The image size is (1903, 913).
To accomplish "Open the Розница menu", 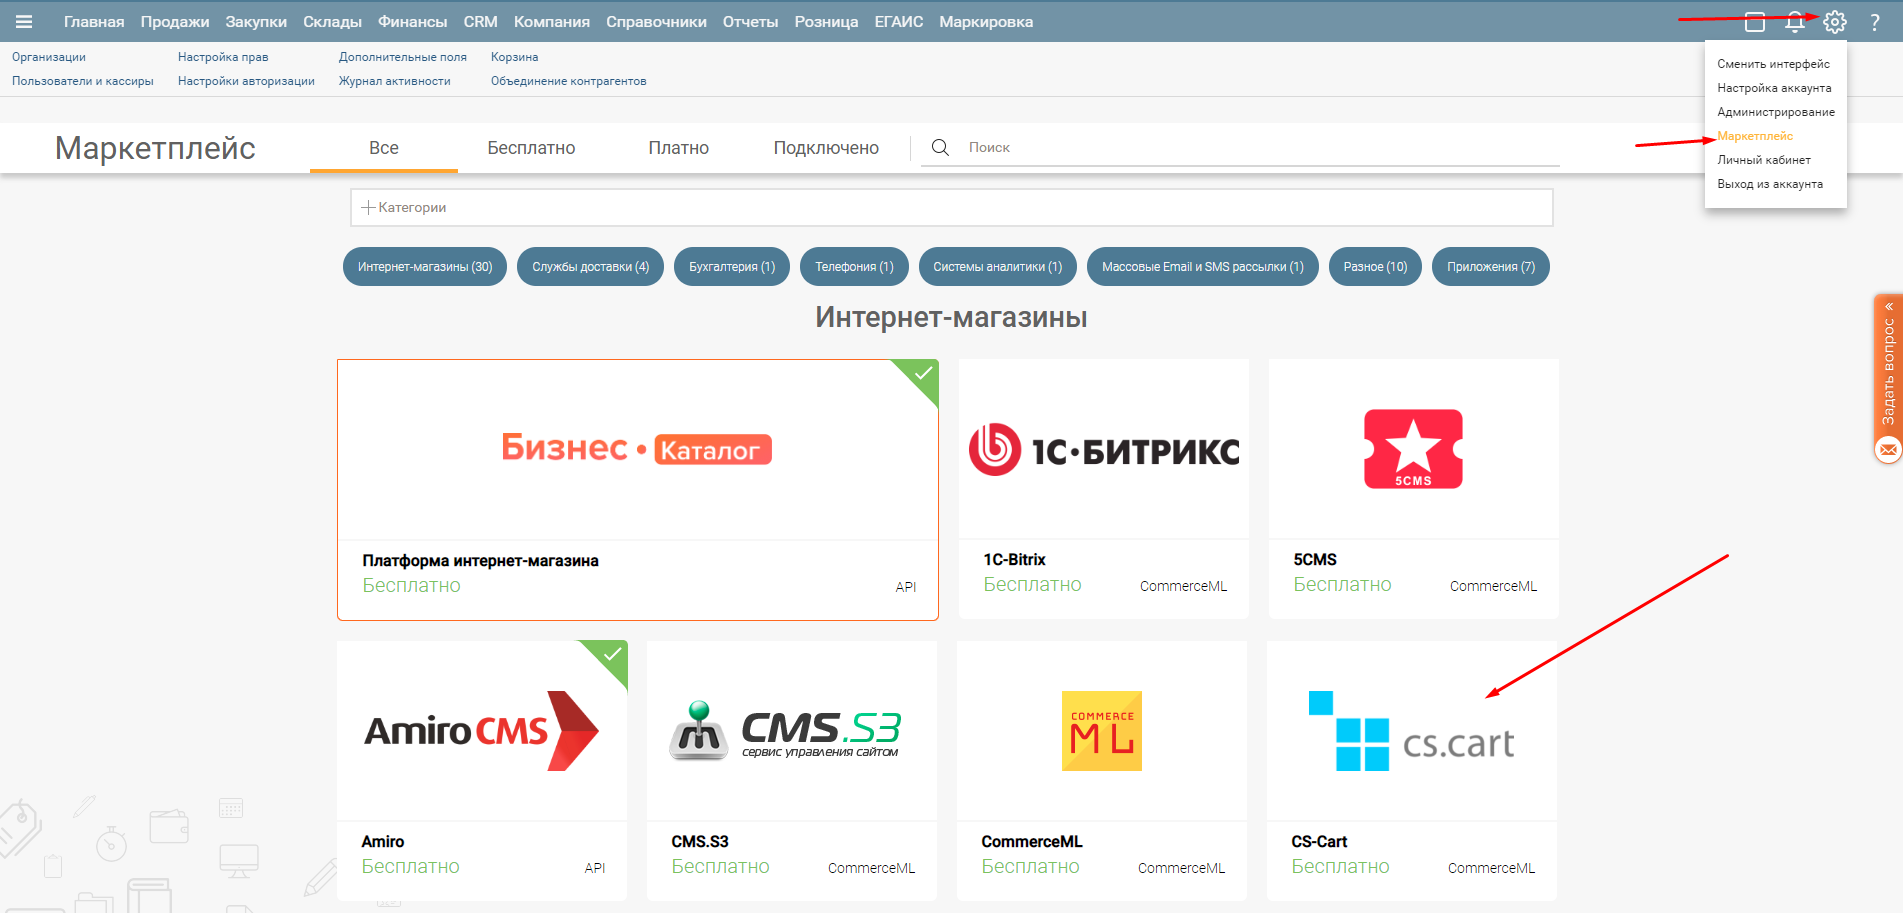I will click(x=826, y=22).
